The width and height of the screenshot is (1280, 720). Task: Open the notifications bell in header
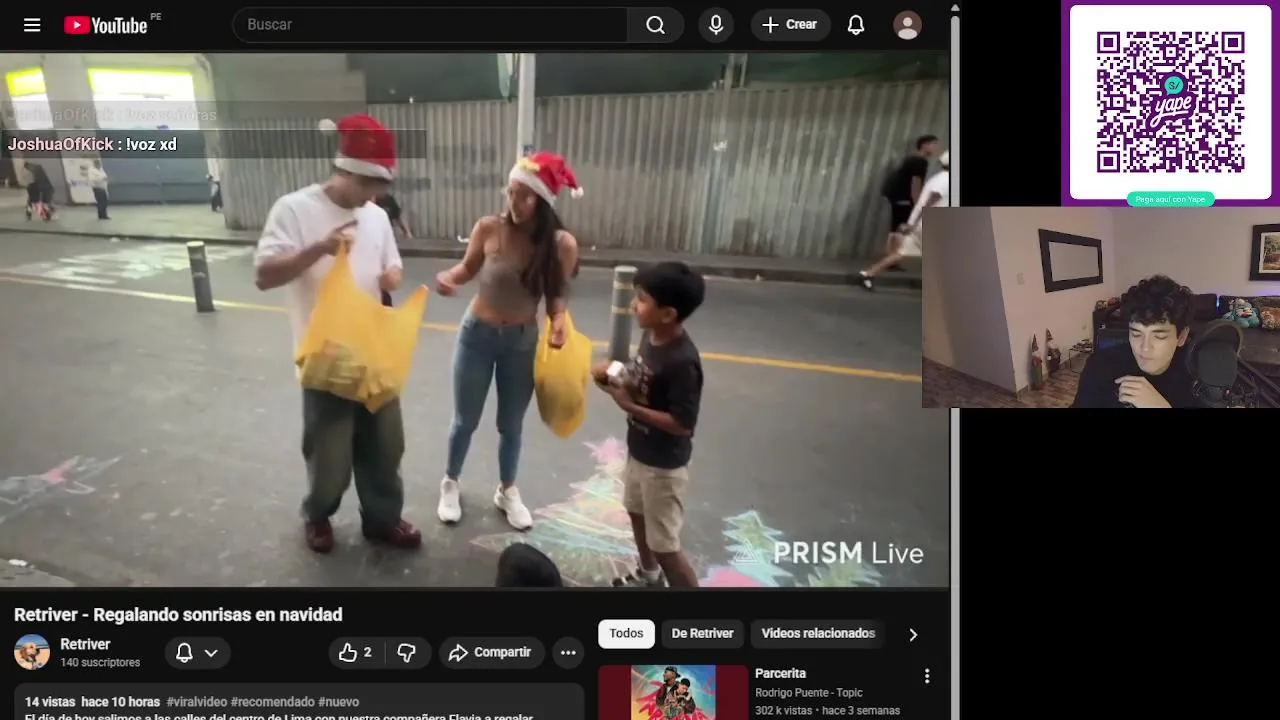(856, 25)
